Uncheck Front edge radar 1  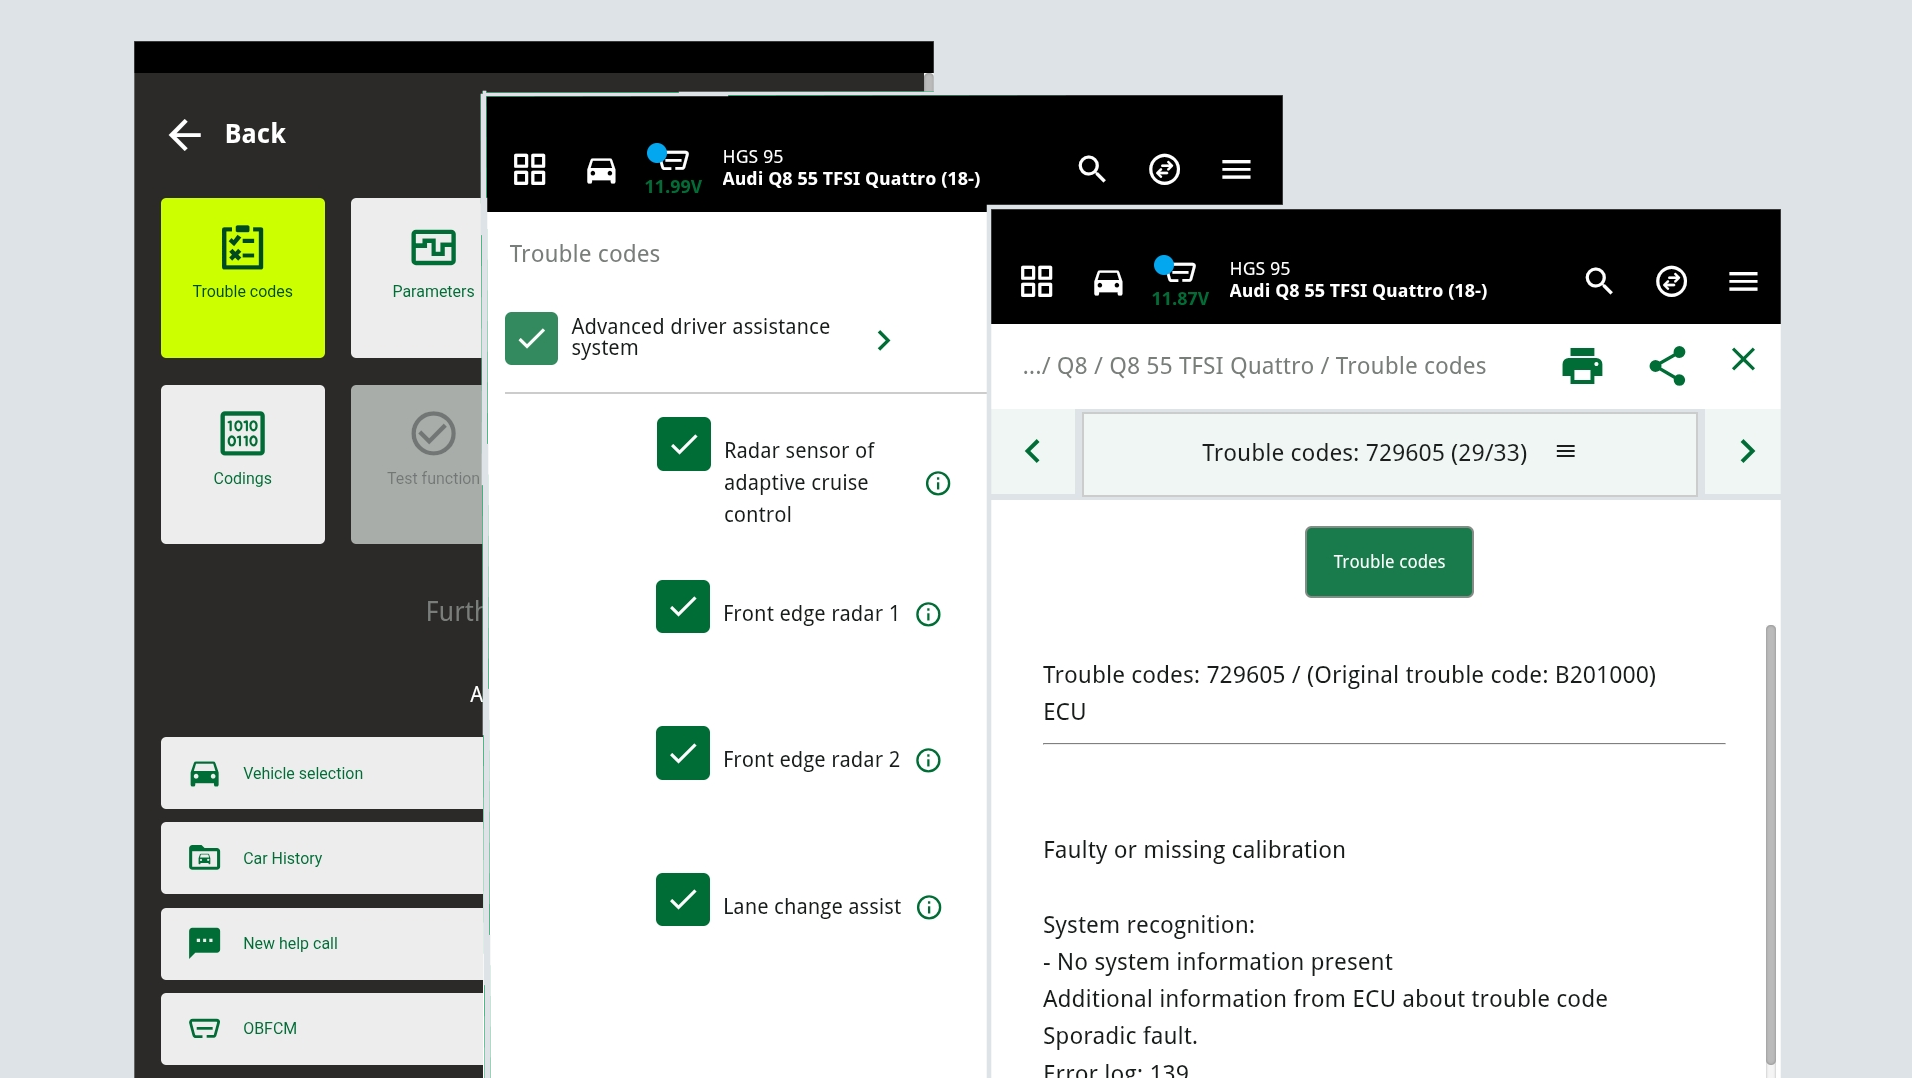pyautogui.click(x=682, y=607)
